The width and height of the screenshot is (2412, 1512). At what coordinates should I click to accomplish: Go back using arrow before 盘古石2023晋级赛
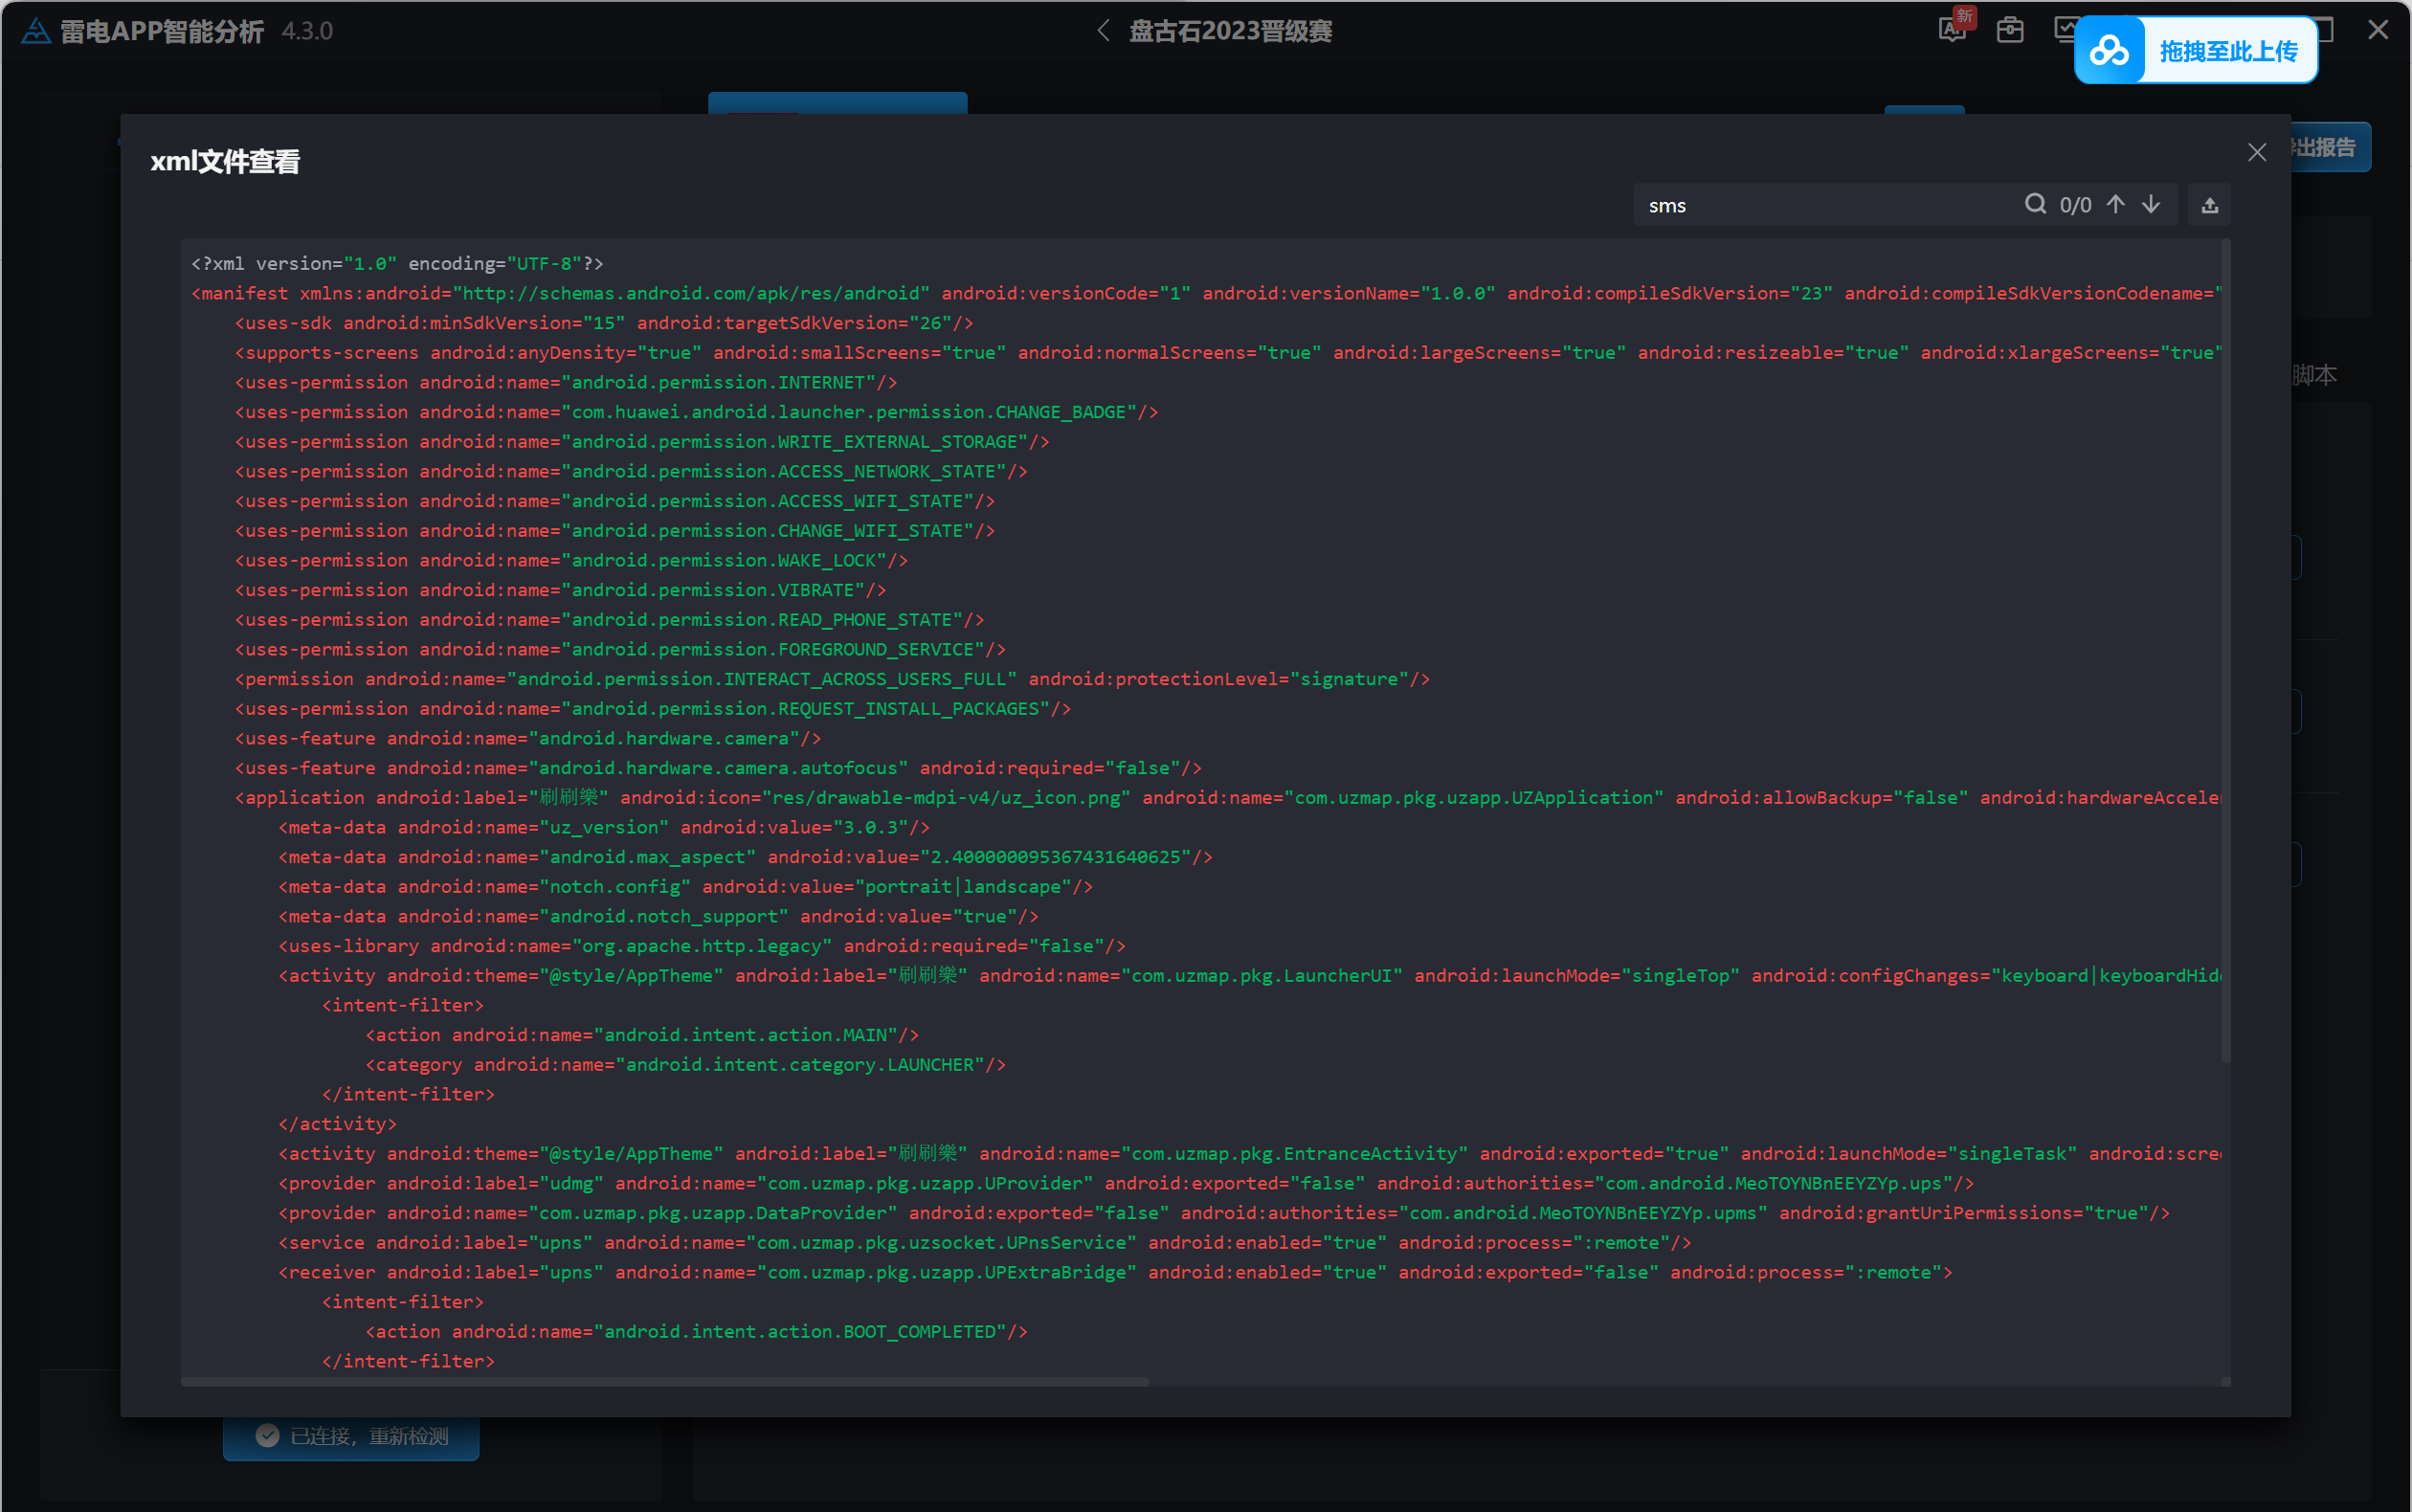[x=1103, y=31]
